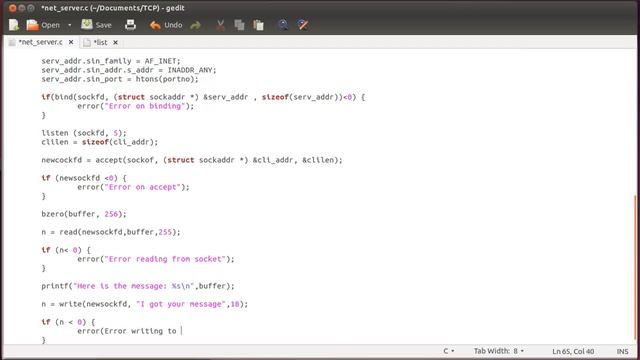640x360 pixels.
Task: Click the string "Error on binding"
Action: [x=145, y=106]
